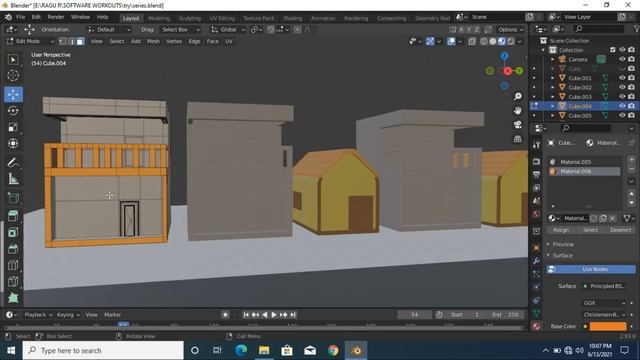The height and width of the screenshot is (360, 640).
Task: Switch to vertex select mode
Action: pos(62,41)
